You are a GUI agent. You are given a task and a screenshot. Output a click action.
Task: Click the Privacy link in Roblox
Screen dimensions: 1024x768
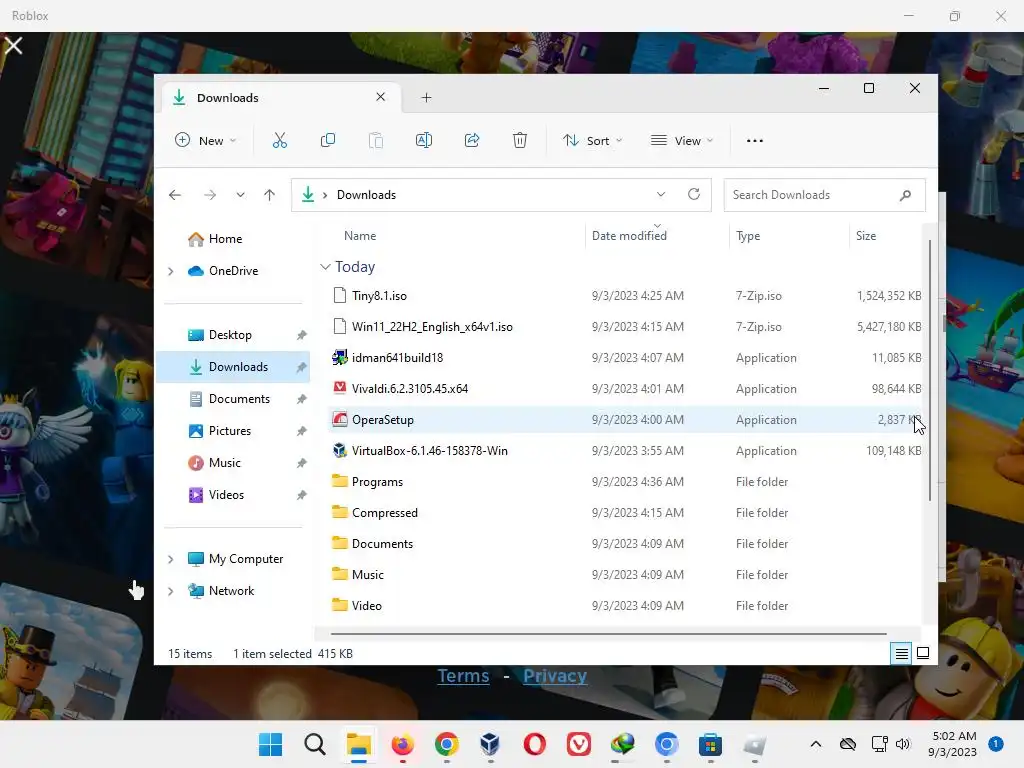(x=555, y=676)
